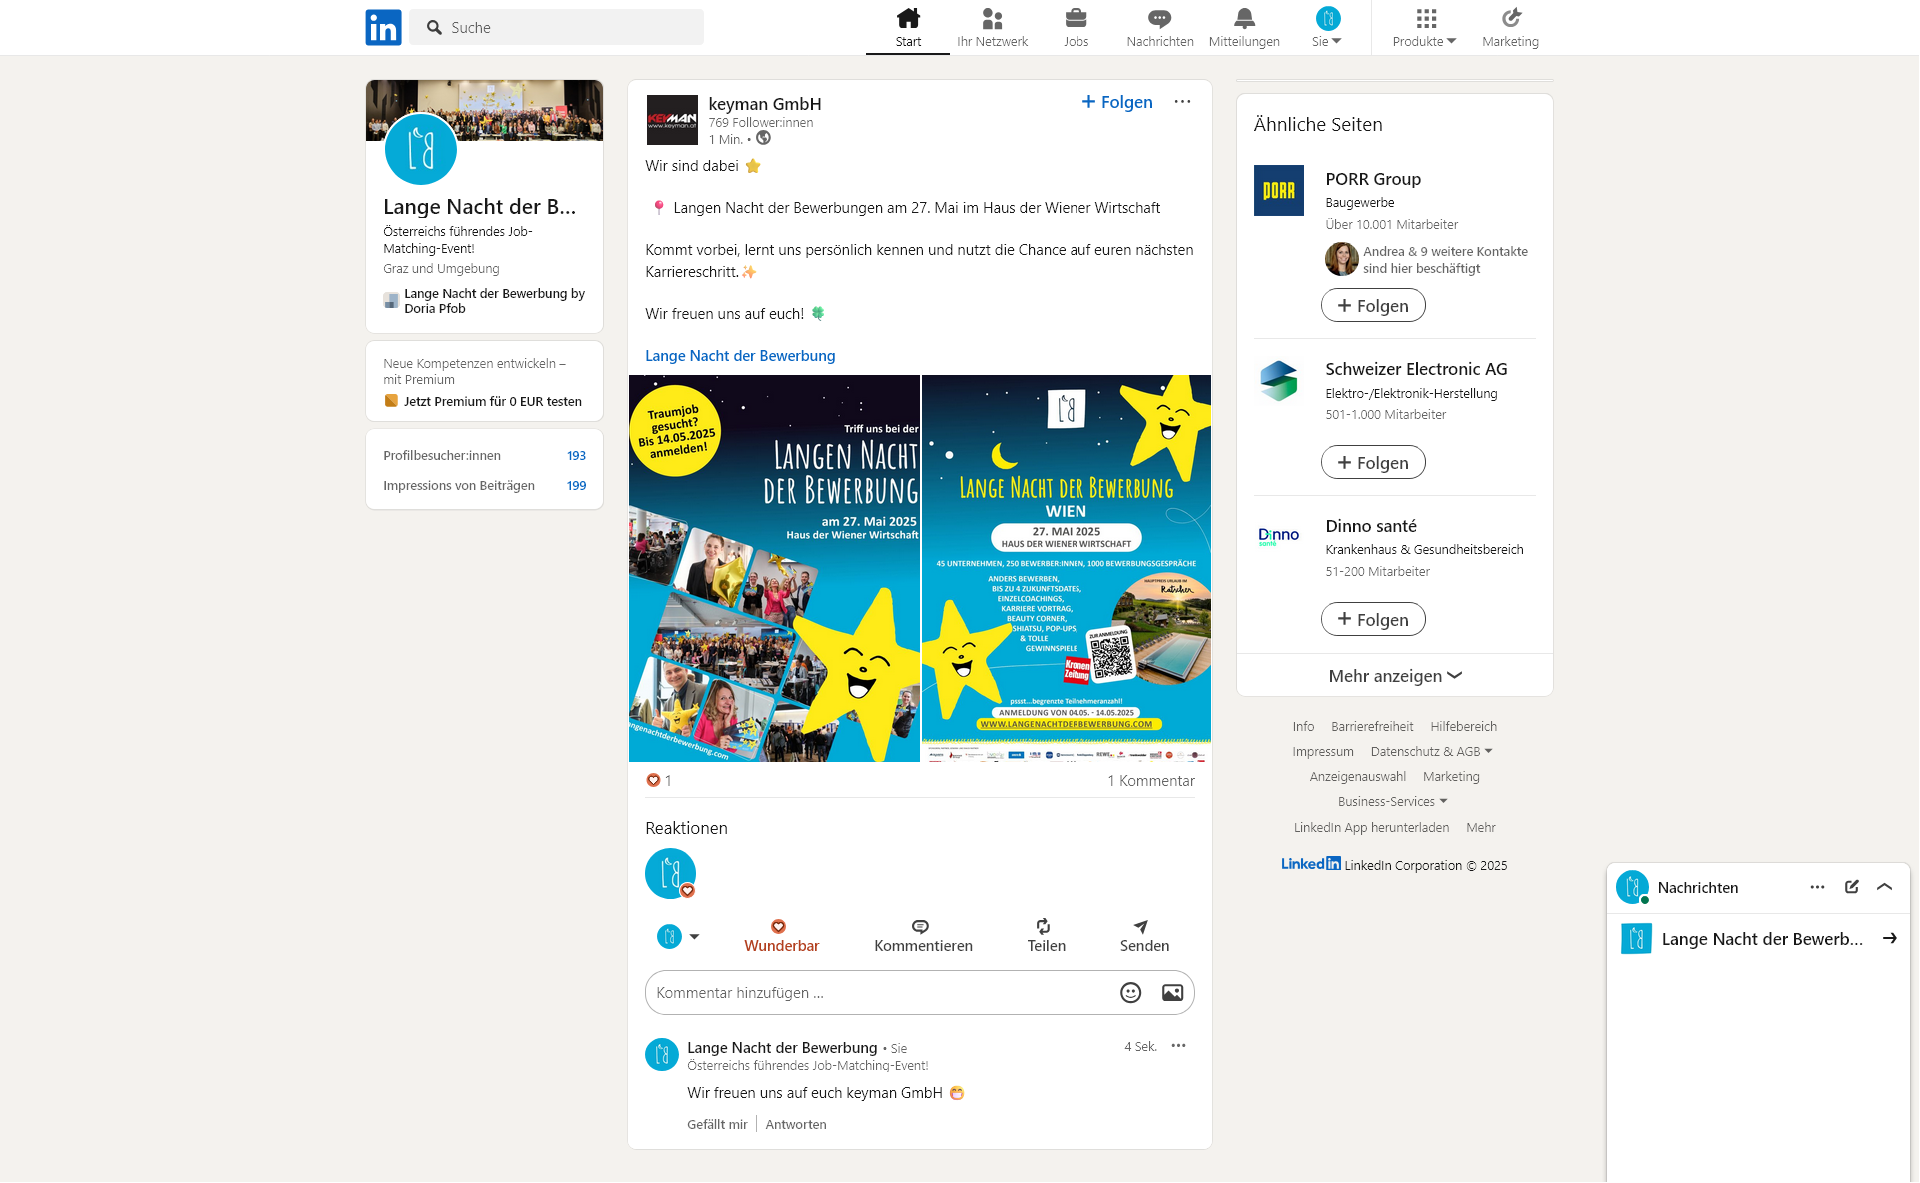
Task: Open Info footer link
Action: pos(1303,726)
